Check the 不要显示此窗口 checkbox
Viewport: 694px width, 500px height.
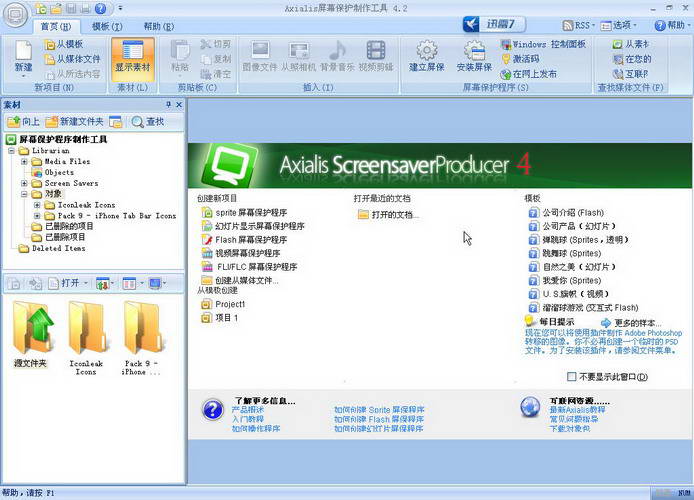point(571,377)
